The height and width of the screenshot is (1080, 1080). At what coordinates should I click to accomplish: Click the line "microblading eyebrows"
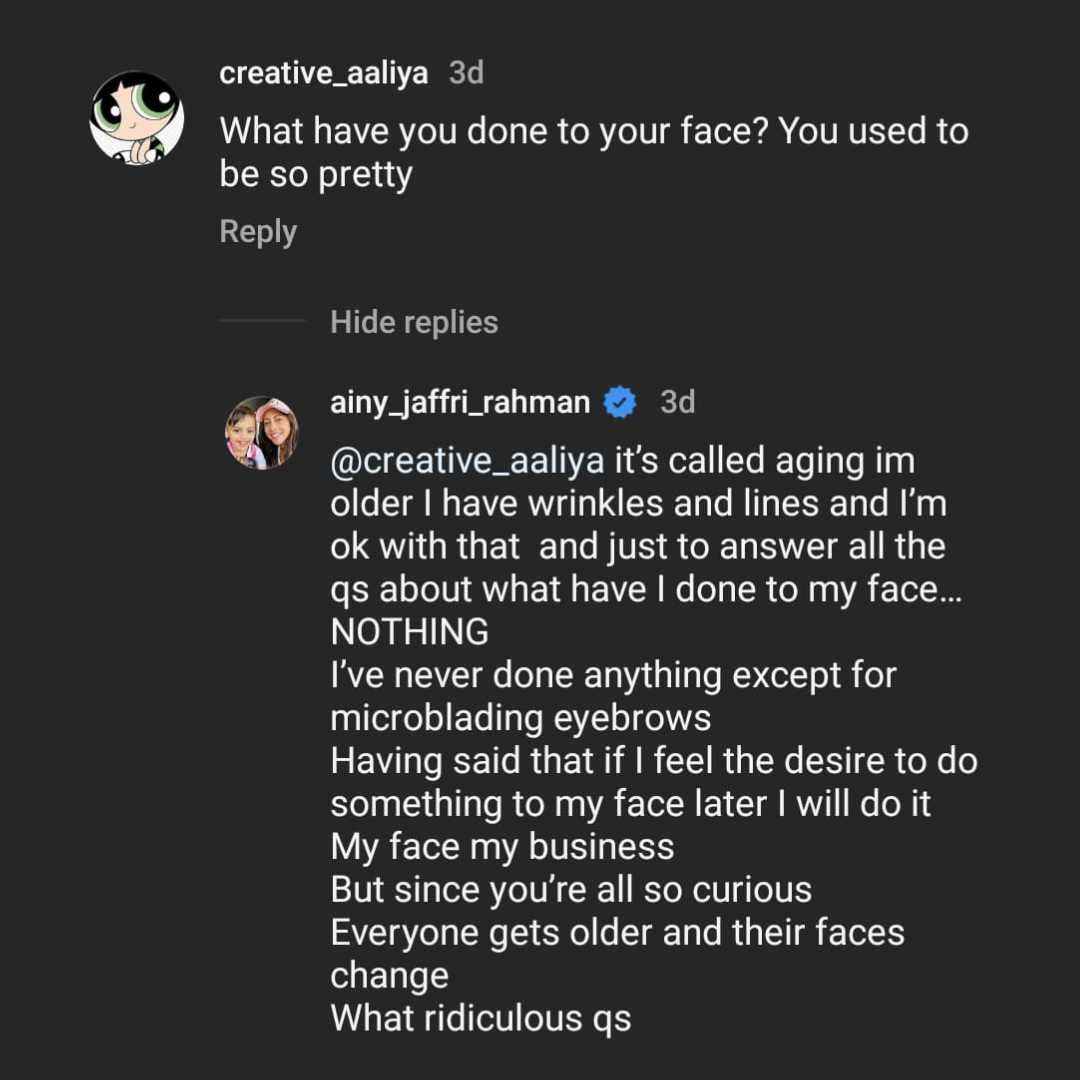click(x=520, y=718)
